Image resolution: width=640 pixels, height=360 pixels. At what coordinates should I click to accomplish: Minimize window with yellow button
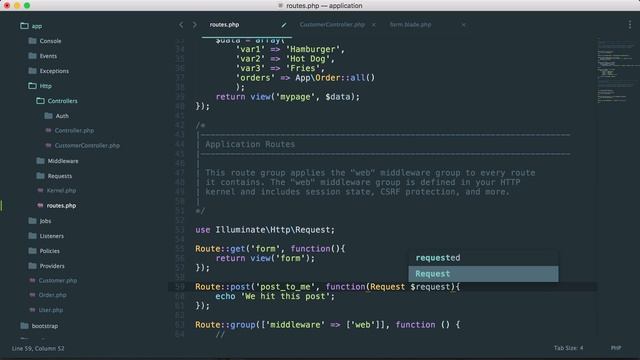[17, 6]
